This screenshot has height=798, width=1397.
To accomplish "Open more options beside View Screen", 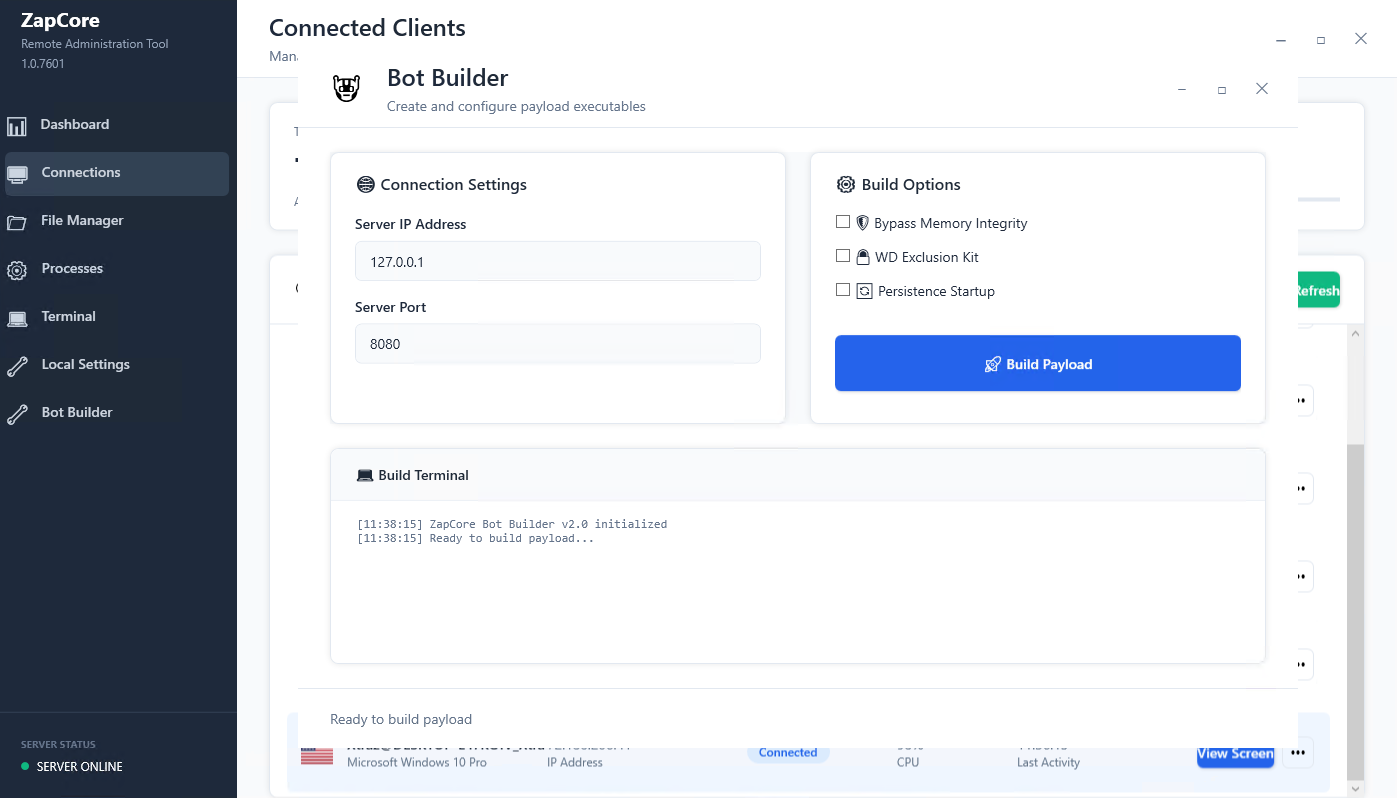I will [1298, 753].
